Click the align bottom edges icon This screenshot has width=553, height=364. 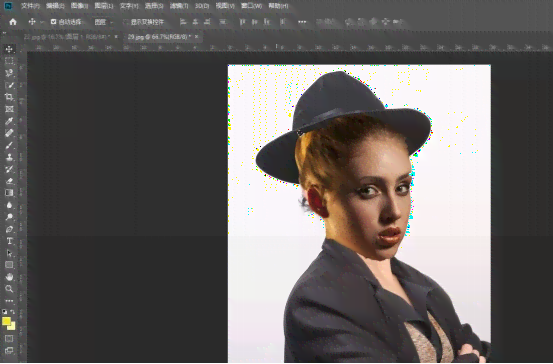(x=267, y=22)
